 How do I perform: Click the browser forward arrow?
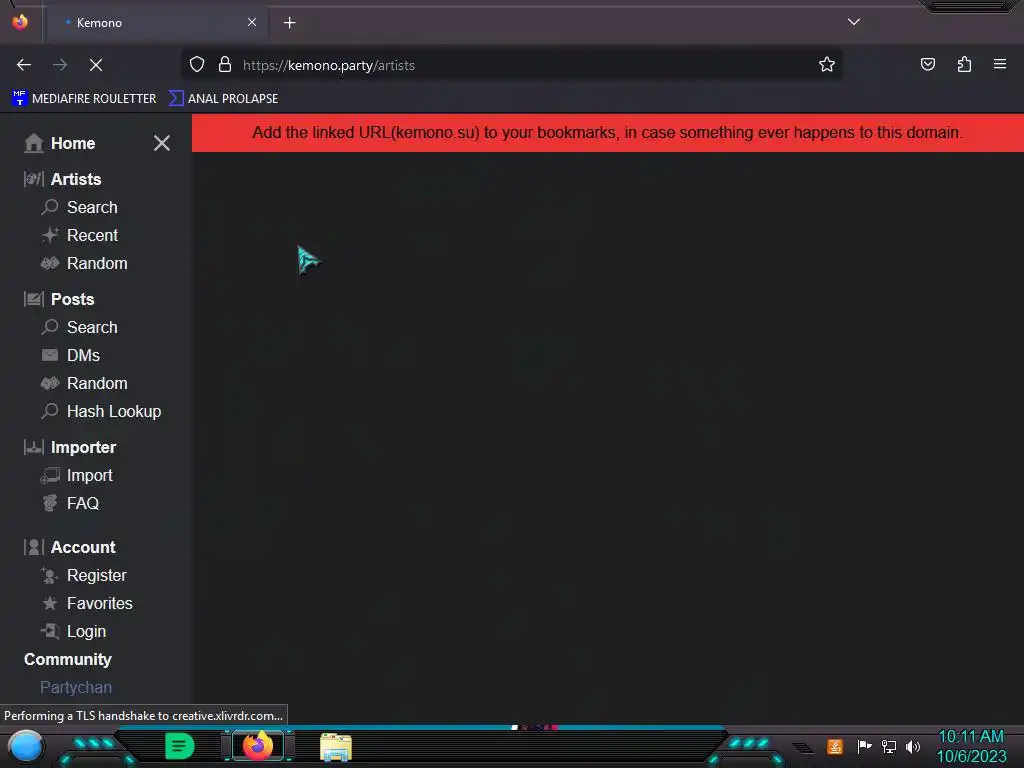[x=60, y=65]
